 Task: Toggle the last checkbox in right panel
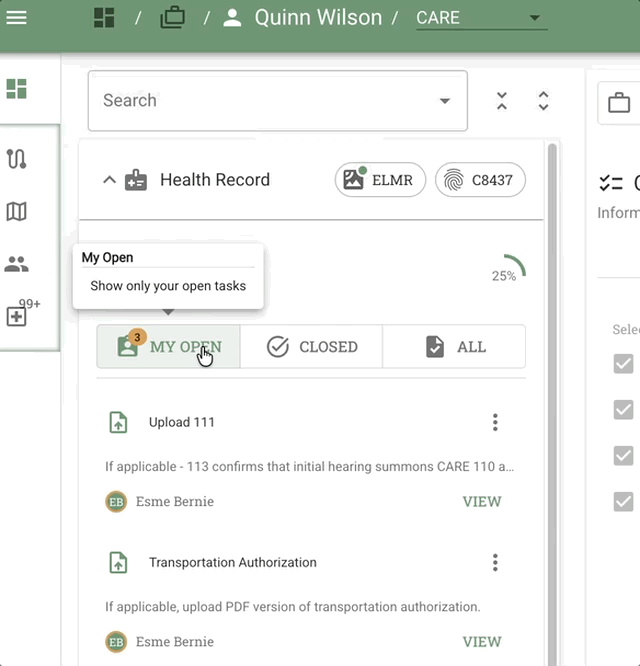coord(623,501)
